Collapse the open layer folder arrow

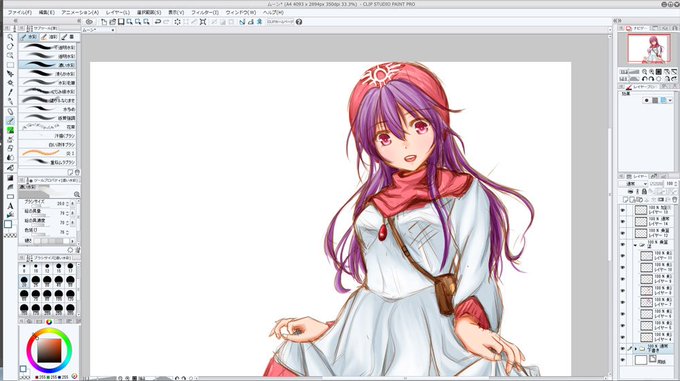(635, 245)
